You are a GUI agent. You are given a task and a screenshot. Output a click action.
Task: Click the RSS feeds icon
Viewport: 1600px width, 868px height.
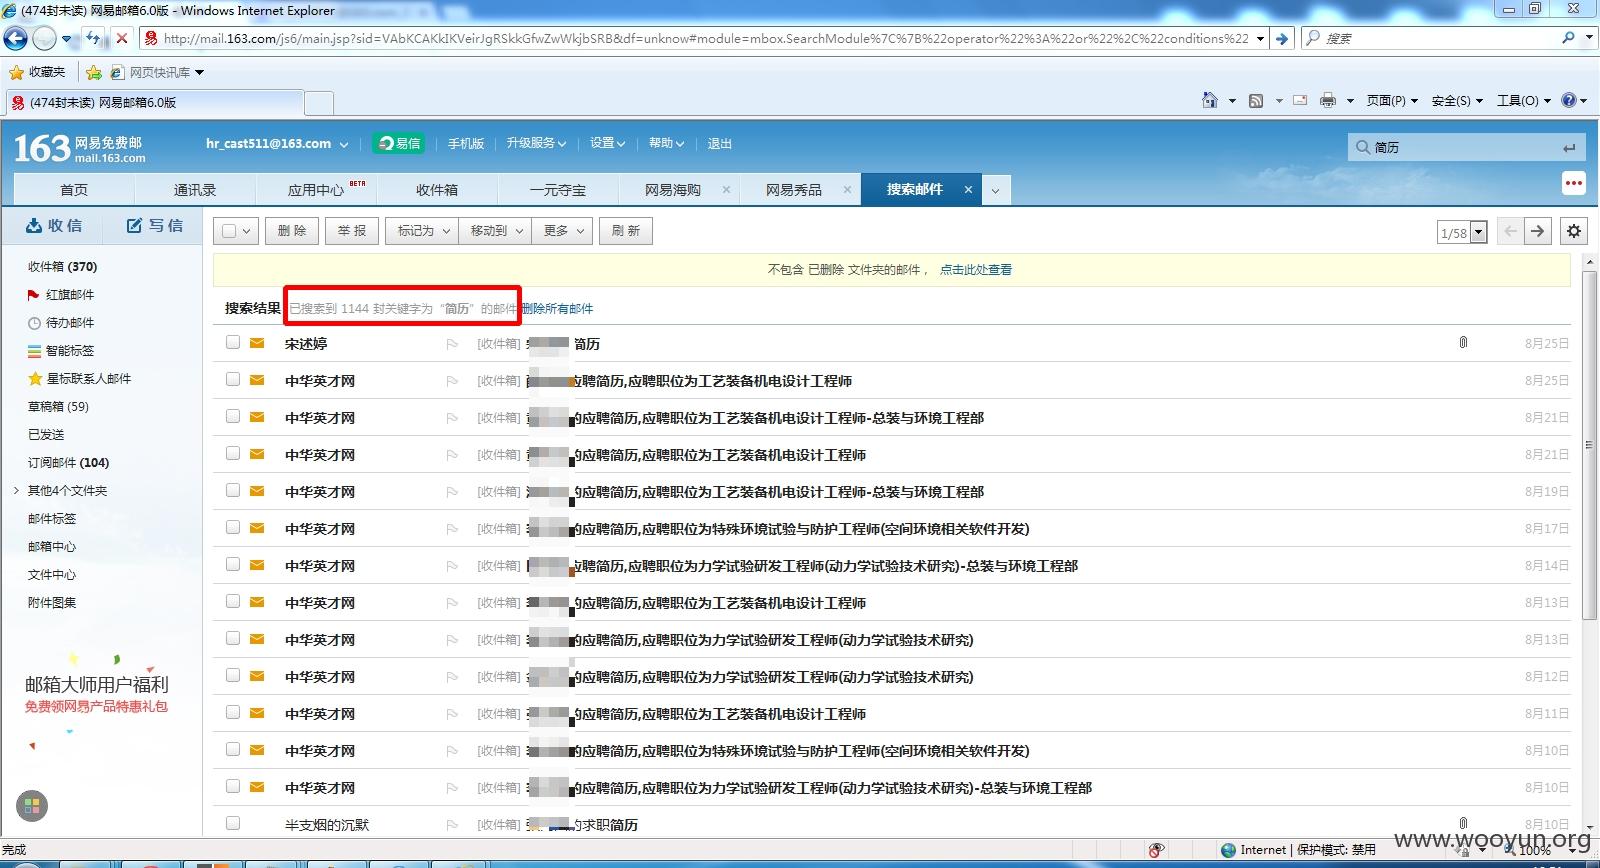(1256, 100)
